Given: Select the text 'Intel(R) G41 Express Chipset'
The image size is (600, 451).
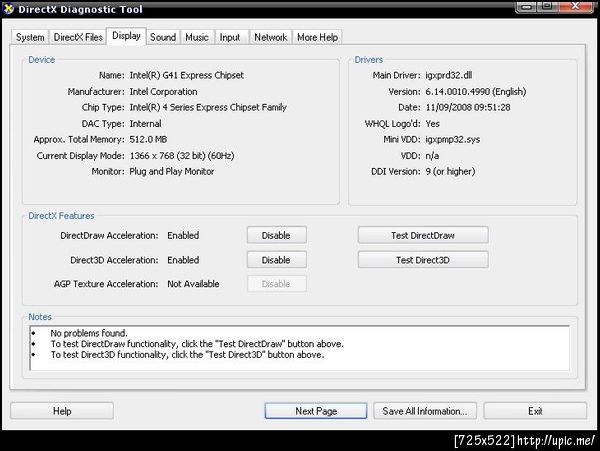Looking at the screenshot, I should pyautogui.click(x=186, y=75).
